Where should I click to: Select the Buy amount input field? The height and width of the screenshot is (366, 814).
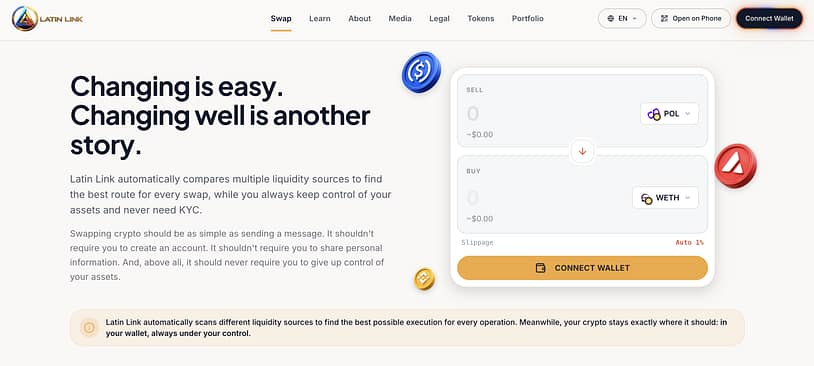pos(542,198)
